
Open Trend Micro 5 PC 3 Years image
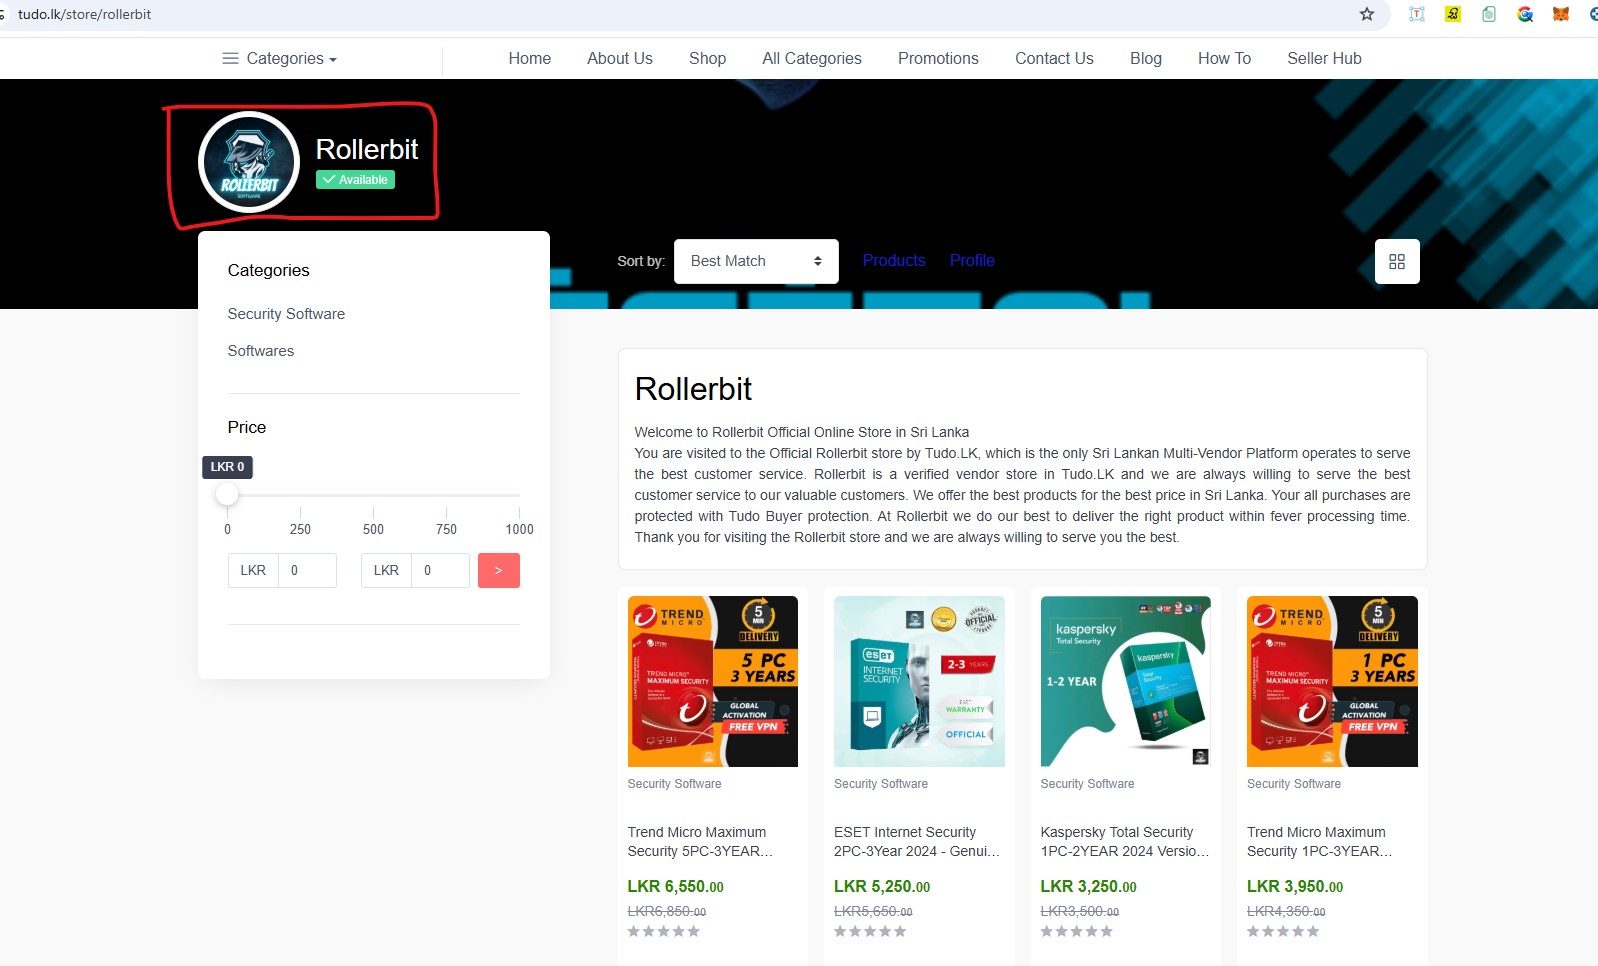click(x=713, y=681)
